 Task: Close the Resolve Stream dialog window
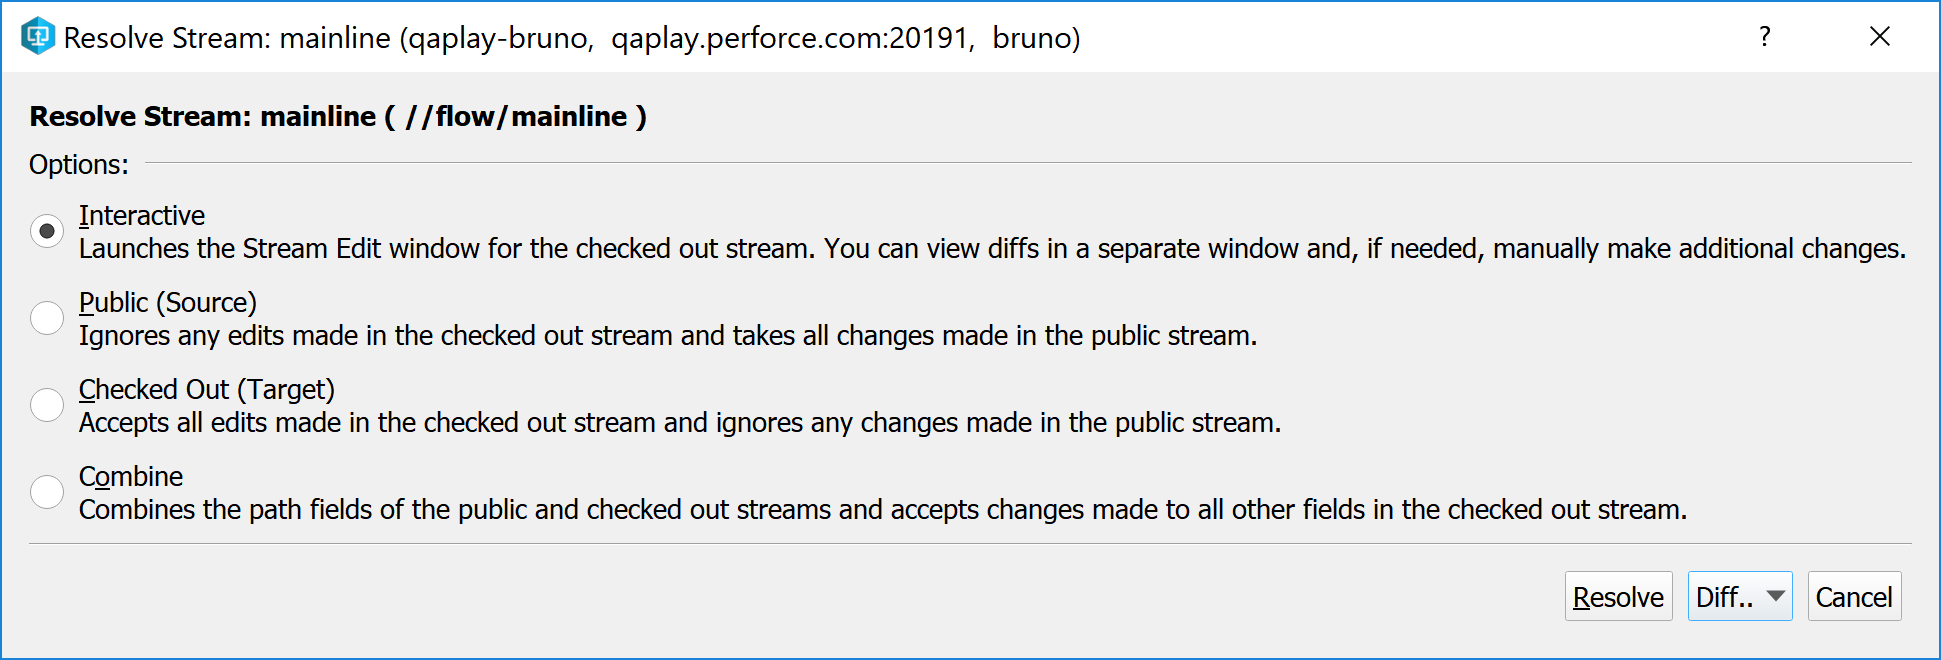tap(1879, 37)
